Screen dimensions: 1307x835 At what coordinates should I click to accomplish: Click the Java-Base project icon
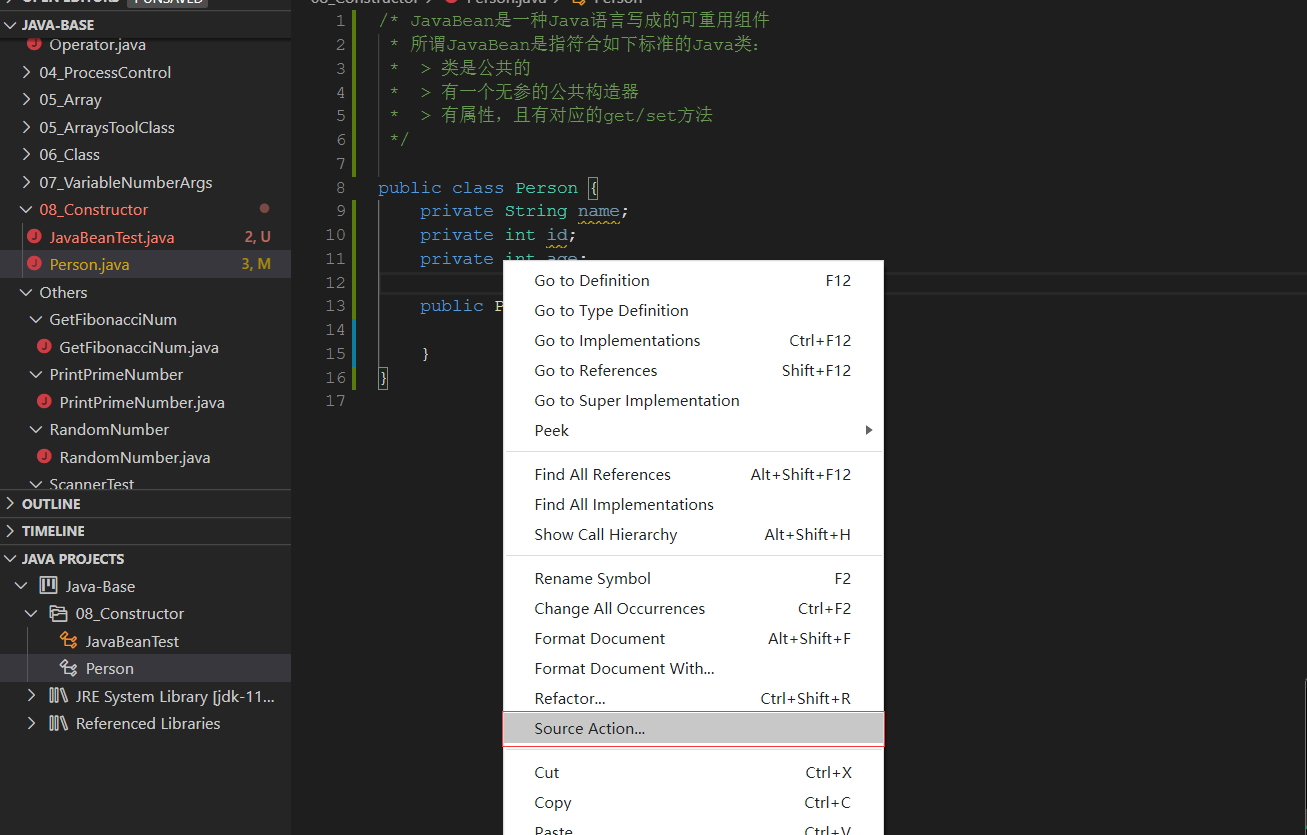(x=48, y=585)
